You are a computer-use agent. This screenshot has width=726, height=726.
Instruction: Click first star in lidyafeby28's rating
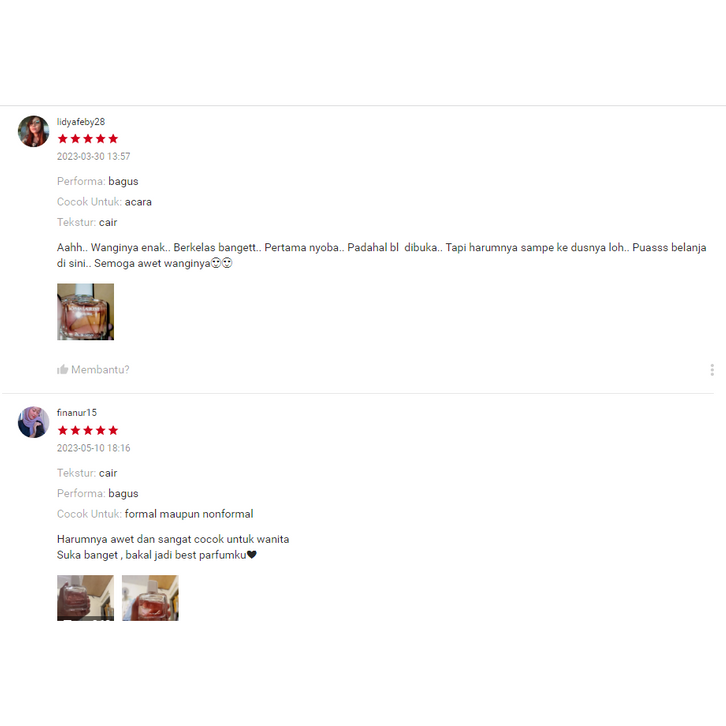pos(63,139)
